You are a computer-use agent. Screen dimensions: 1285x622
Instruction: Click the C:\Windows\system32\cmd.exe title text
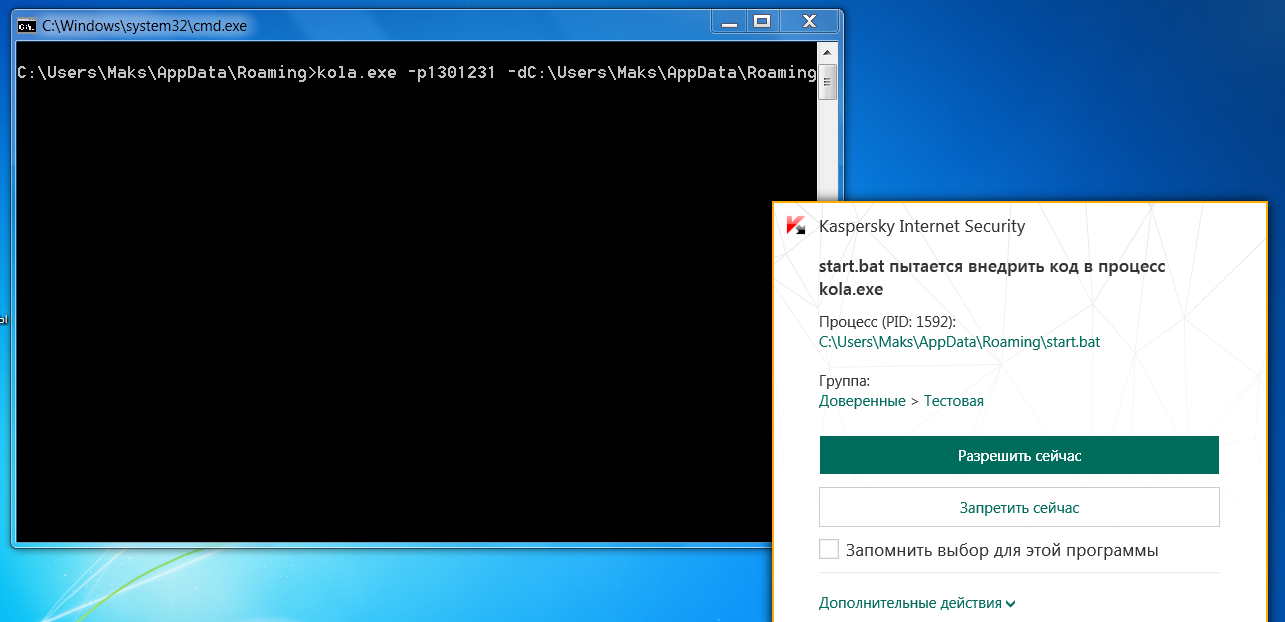tap(144, 26)
